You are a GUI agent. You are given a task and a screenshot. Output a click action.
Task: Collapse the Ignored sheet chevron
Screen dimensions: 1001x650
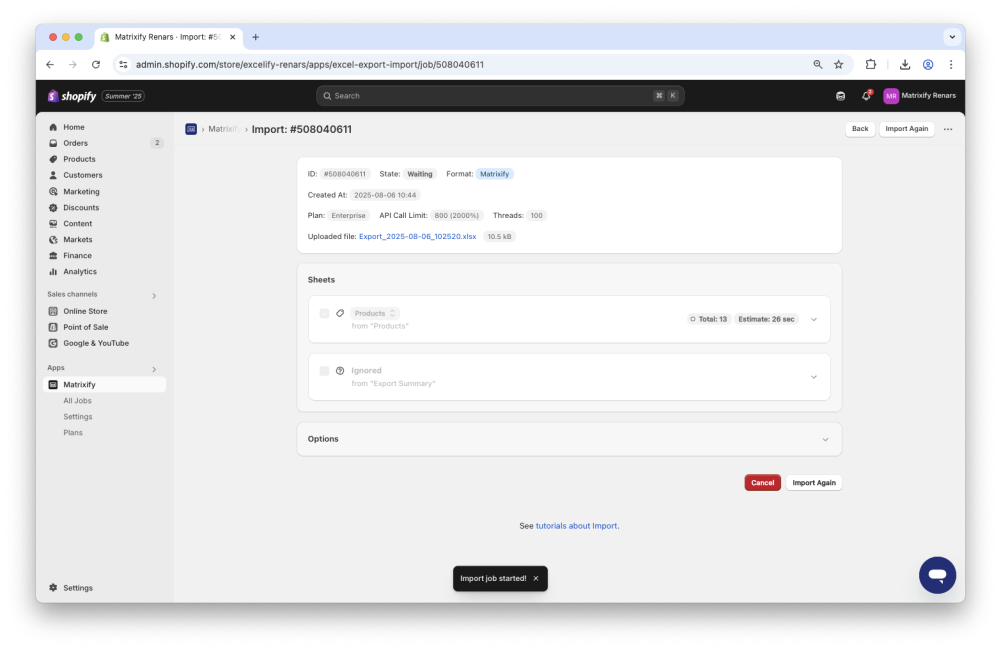pos(816,377)
